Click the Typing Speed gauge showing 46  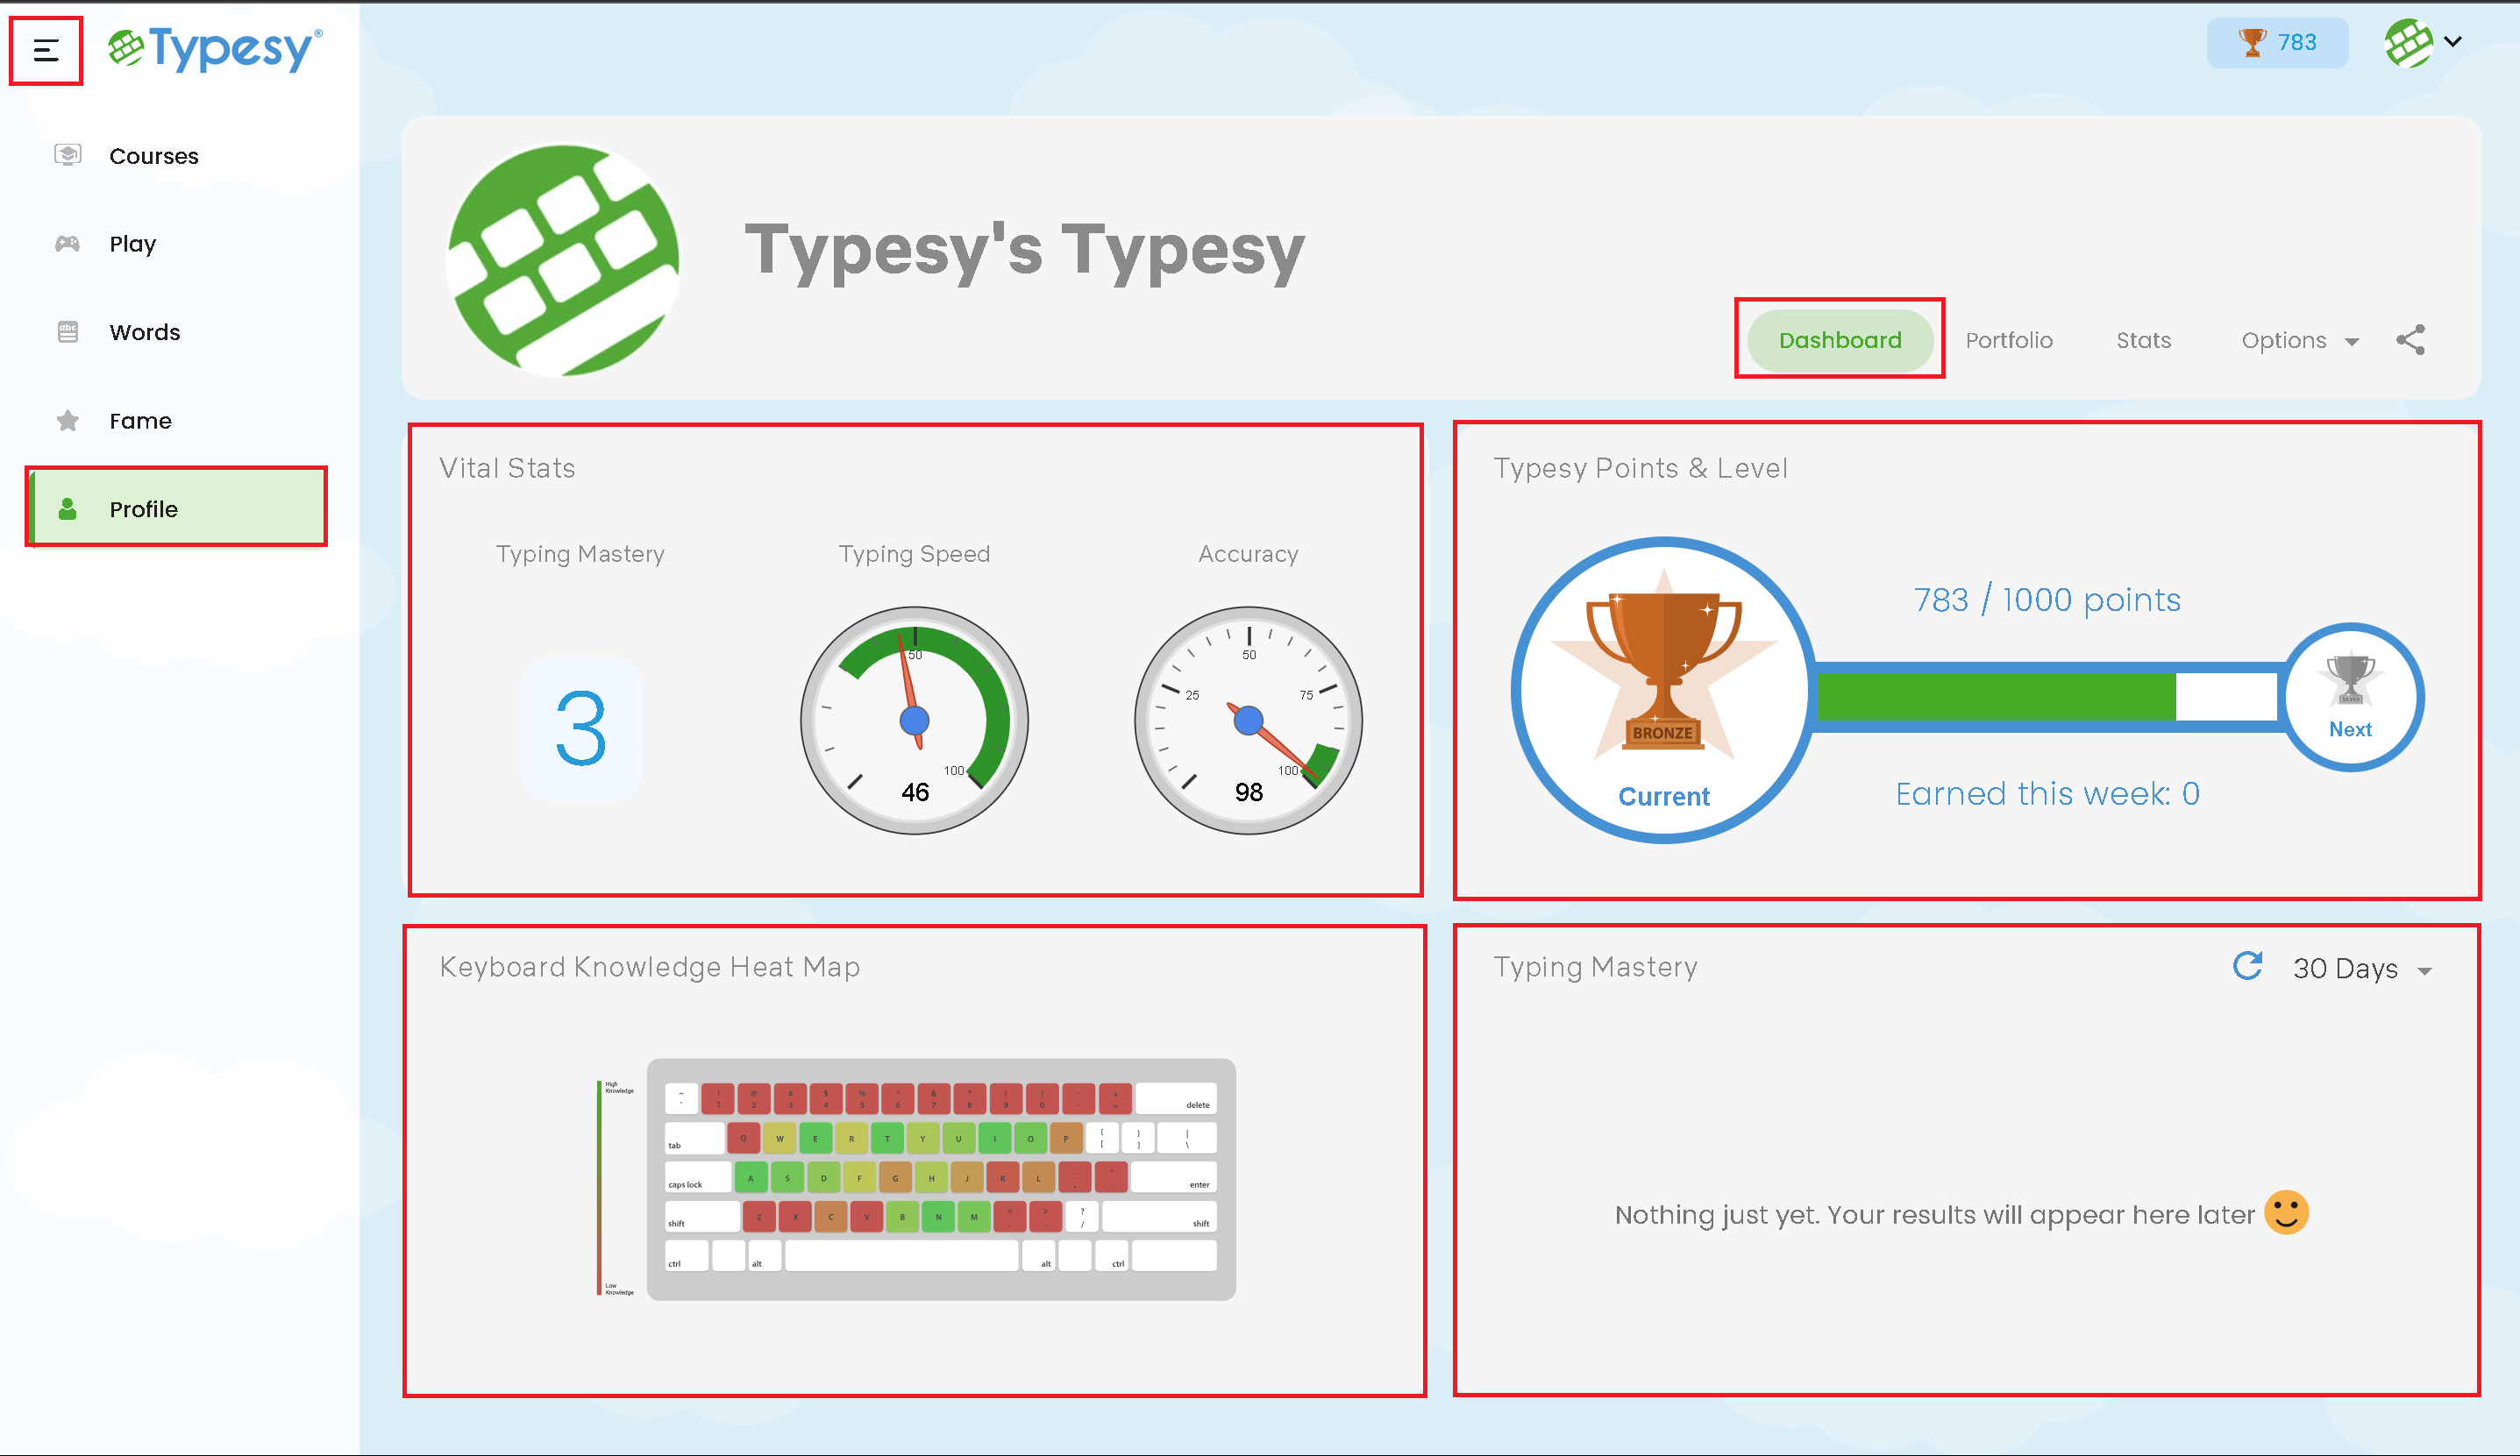pos(914,720)
